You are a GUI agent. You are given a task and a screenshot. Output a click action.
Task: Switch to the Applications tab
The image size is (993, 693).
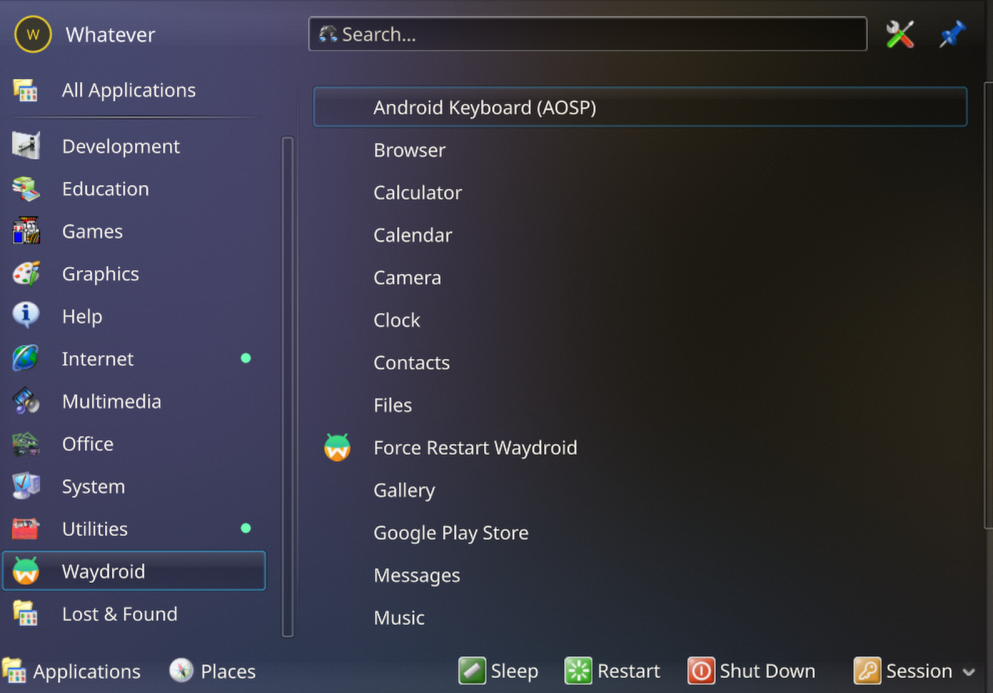coord(72,671)
